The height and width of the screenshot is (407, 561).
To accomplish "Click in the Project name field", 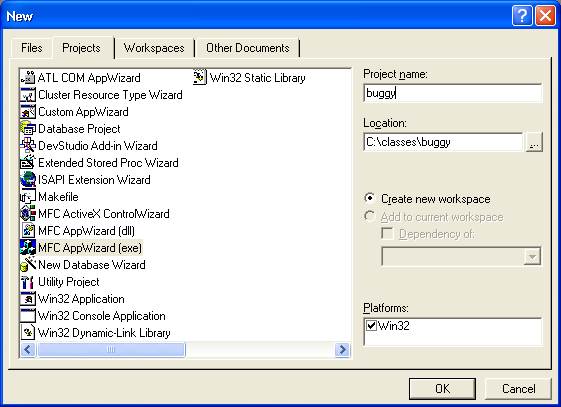I will tap(453, 93).
